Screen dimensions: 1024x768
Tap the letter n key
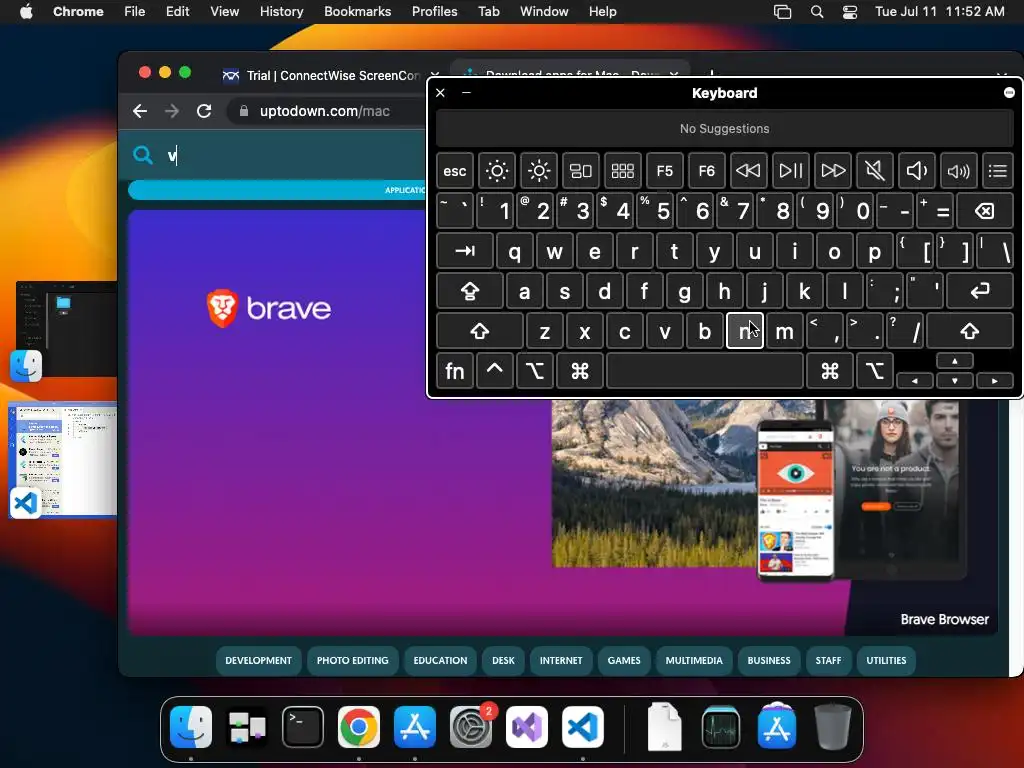(x=744, y=331)
